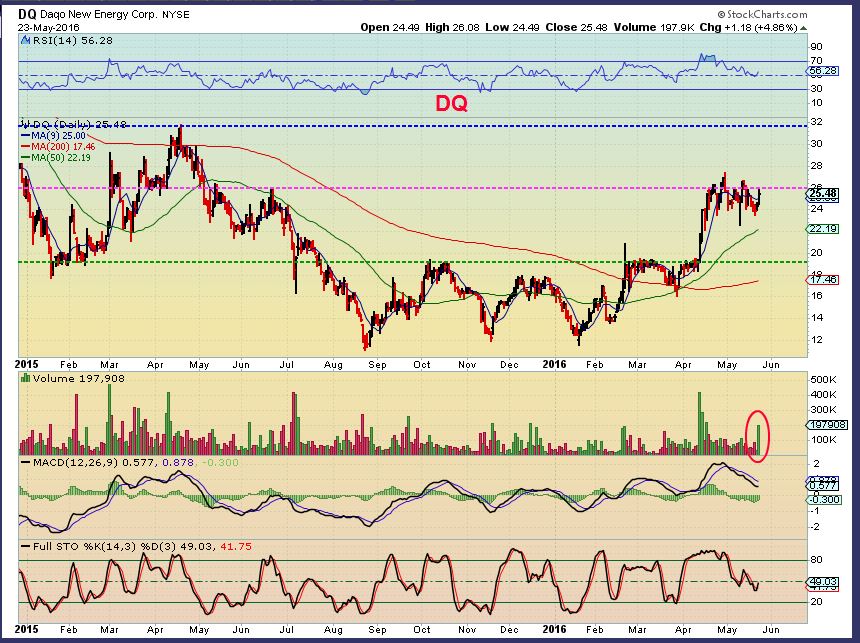Click the 56.28 RSI value tag on right axis
Screen dimensions: 860x643
click(x=823, y=71)
